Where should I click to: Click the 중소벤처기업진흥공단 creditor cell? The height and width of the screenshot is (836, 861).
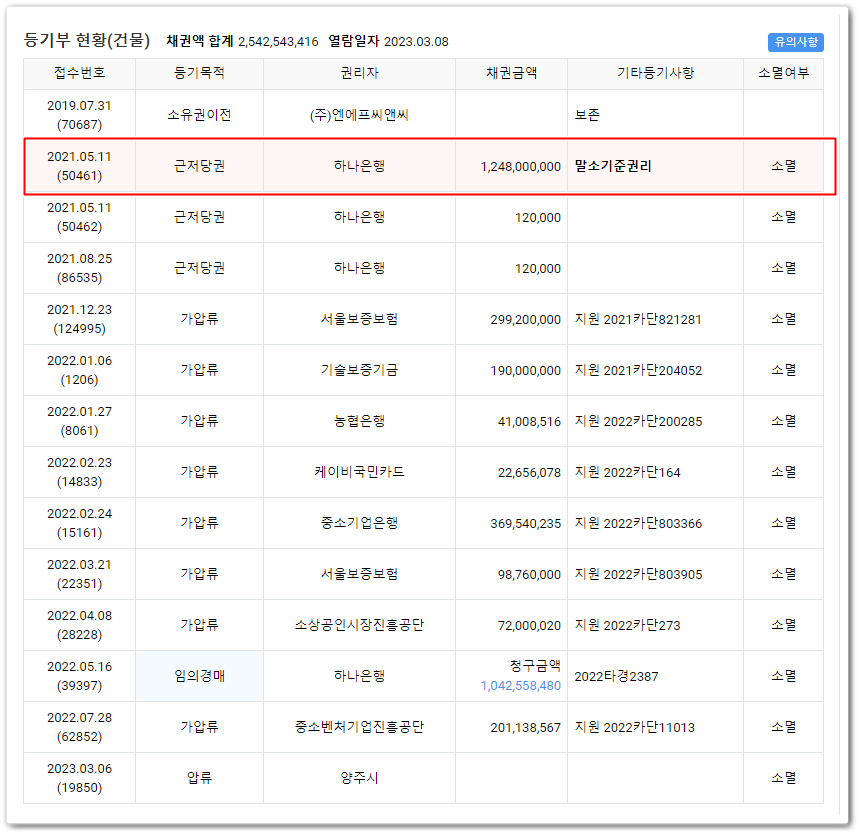pyautogui.click(x=360, y=727)
